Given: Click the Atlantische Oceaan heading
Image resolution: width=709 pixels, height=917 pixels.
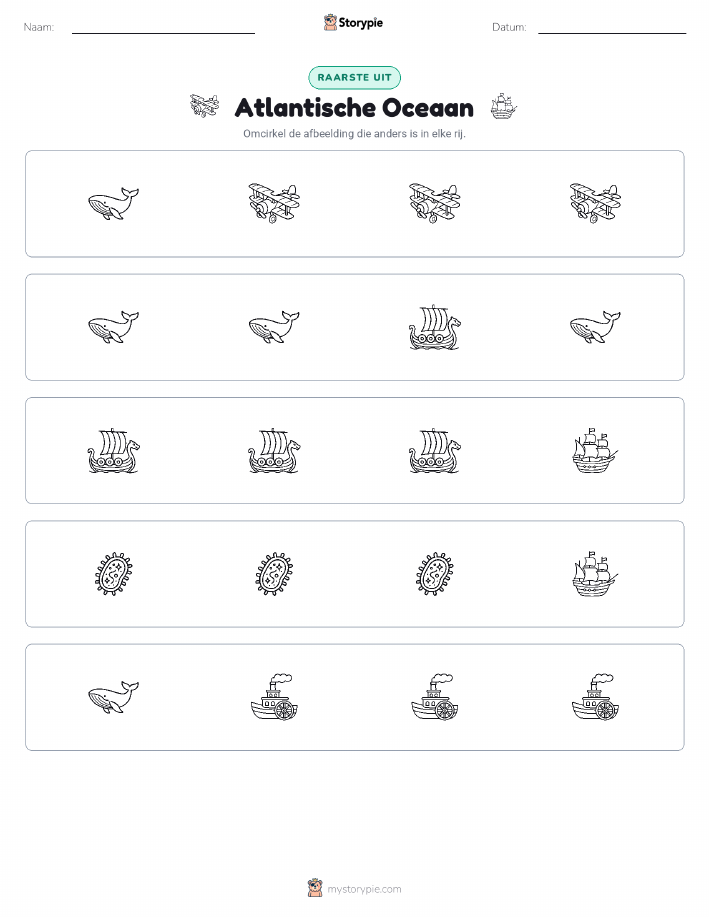Looking at the screenshot, I should tap(354, 108).
